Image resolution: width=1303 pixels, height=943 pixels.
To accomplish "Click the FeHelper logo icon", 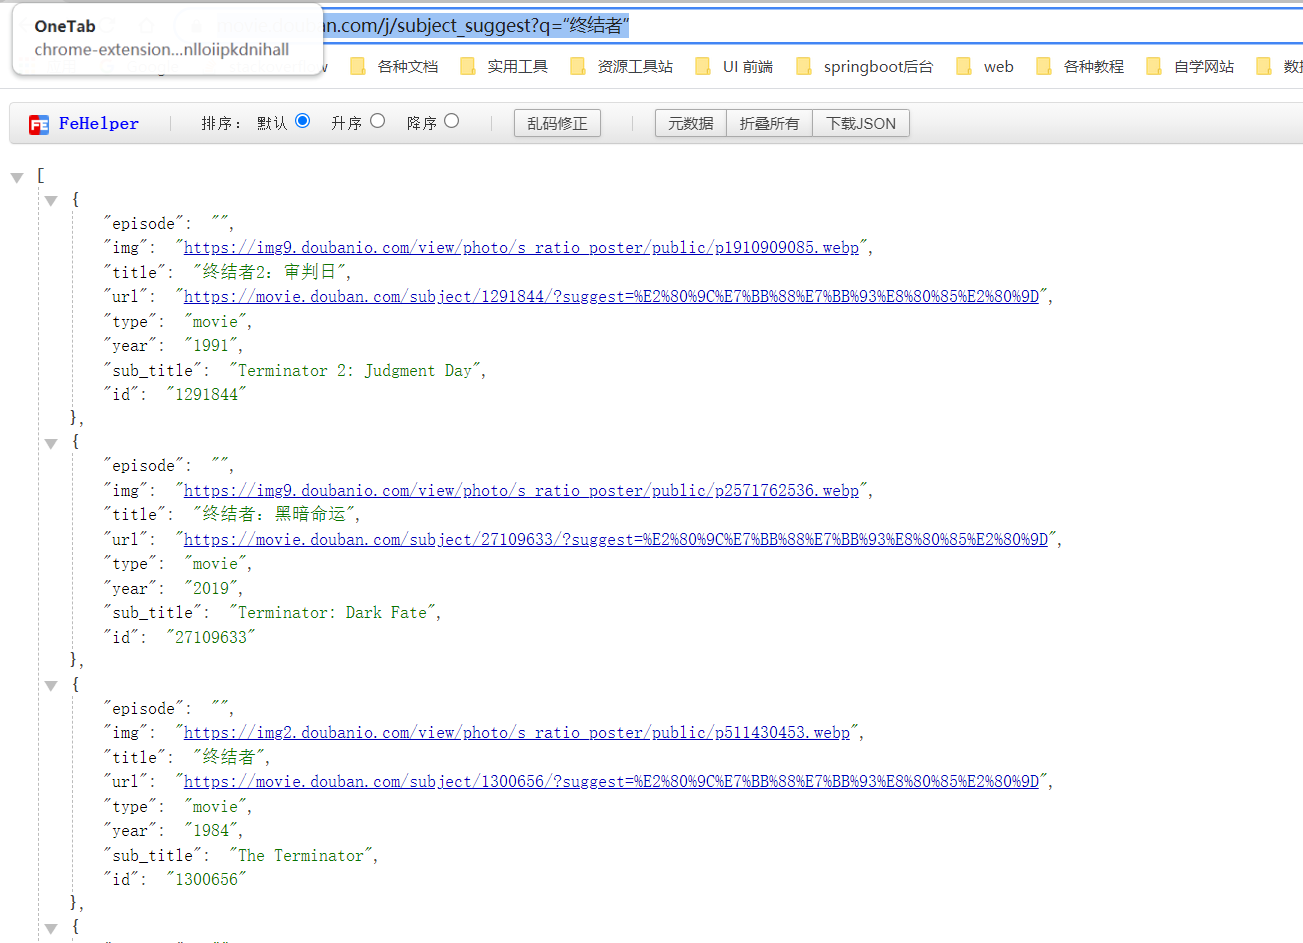I will tap(39, 124).
